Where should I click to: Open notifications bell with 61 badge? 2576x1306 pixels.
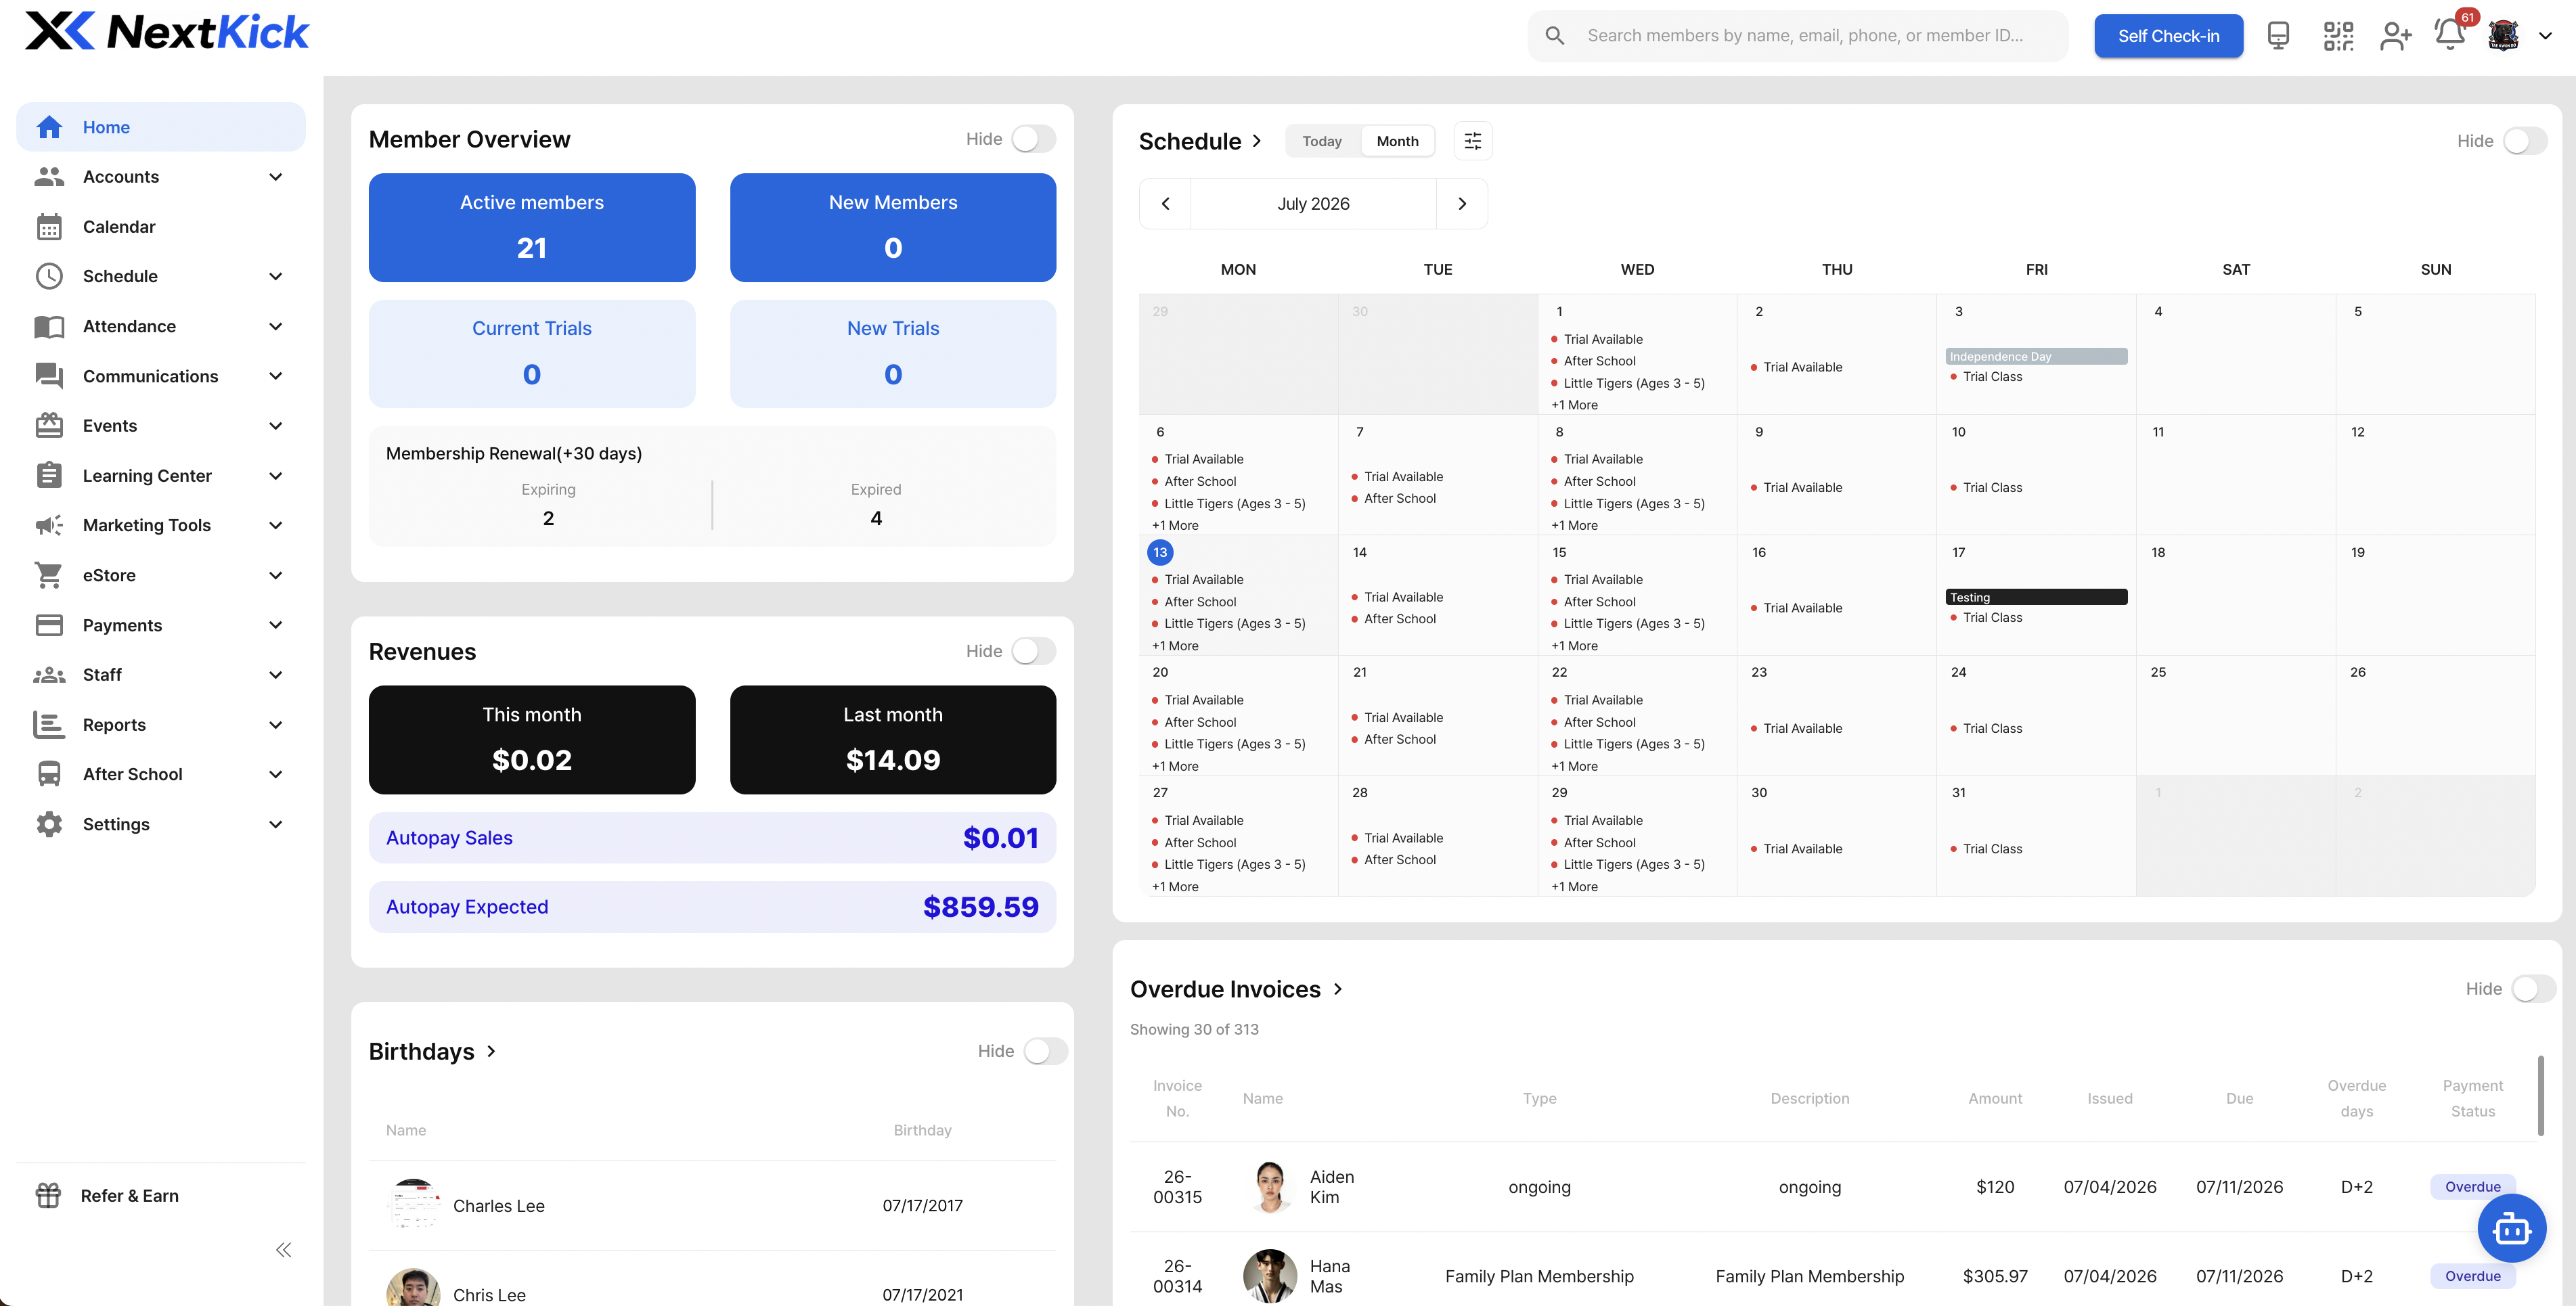2450,34
